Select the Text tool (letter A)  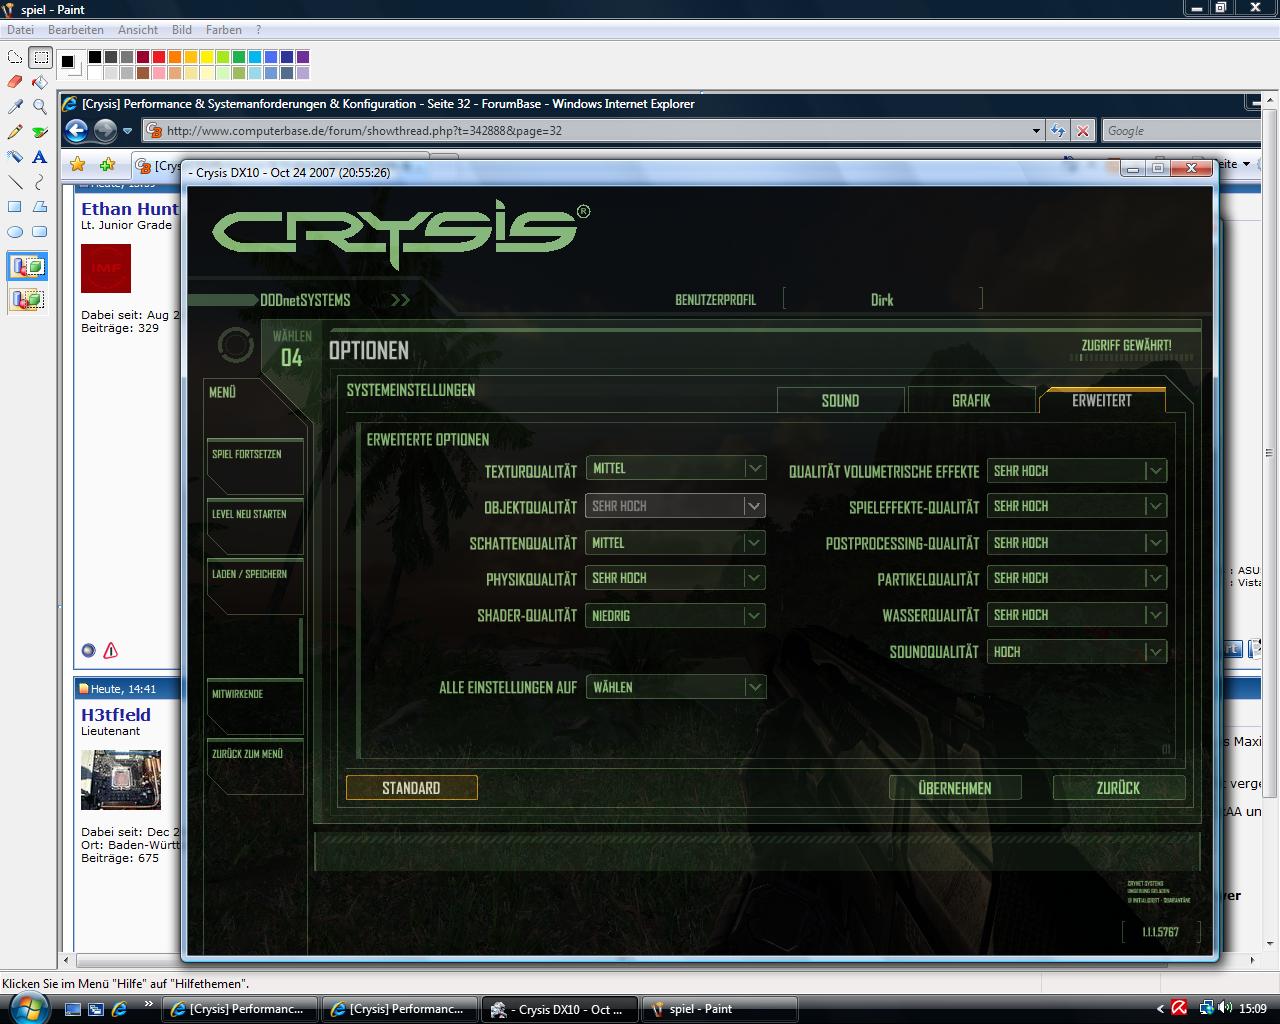pyautogui.click(x=40, y=156)
